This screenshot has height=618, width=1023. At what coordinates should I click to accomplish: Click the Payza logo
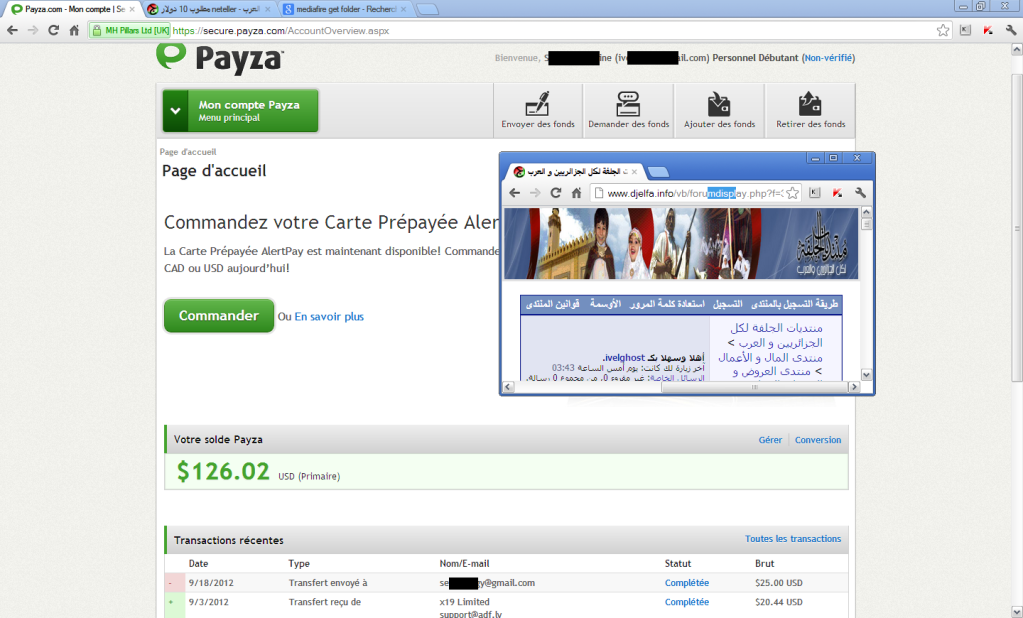pyautogui.click(x=219, y=59)
